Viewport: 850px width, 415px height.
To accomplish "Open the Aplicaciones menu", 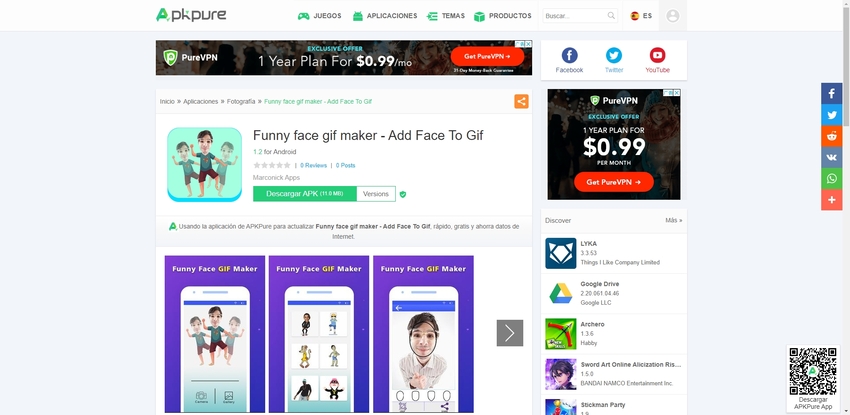I will pyautogui.click(x=385, y=16).
